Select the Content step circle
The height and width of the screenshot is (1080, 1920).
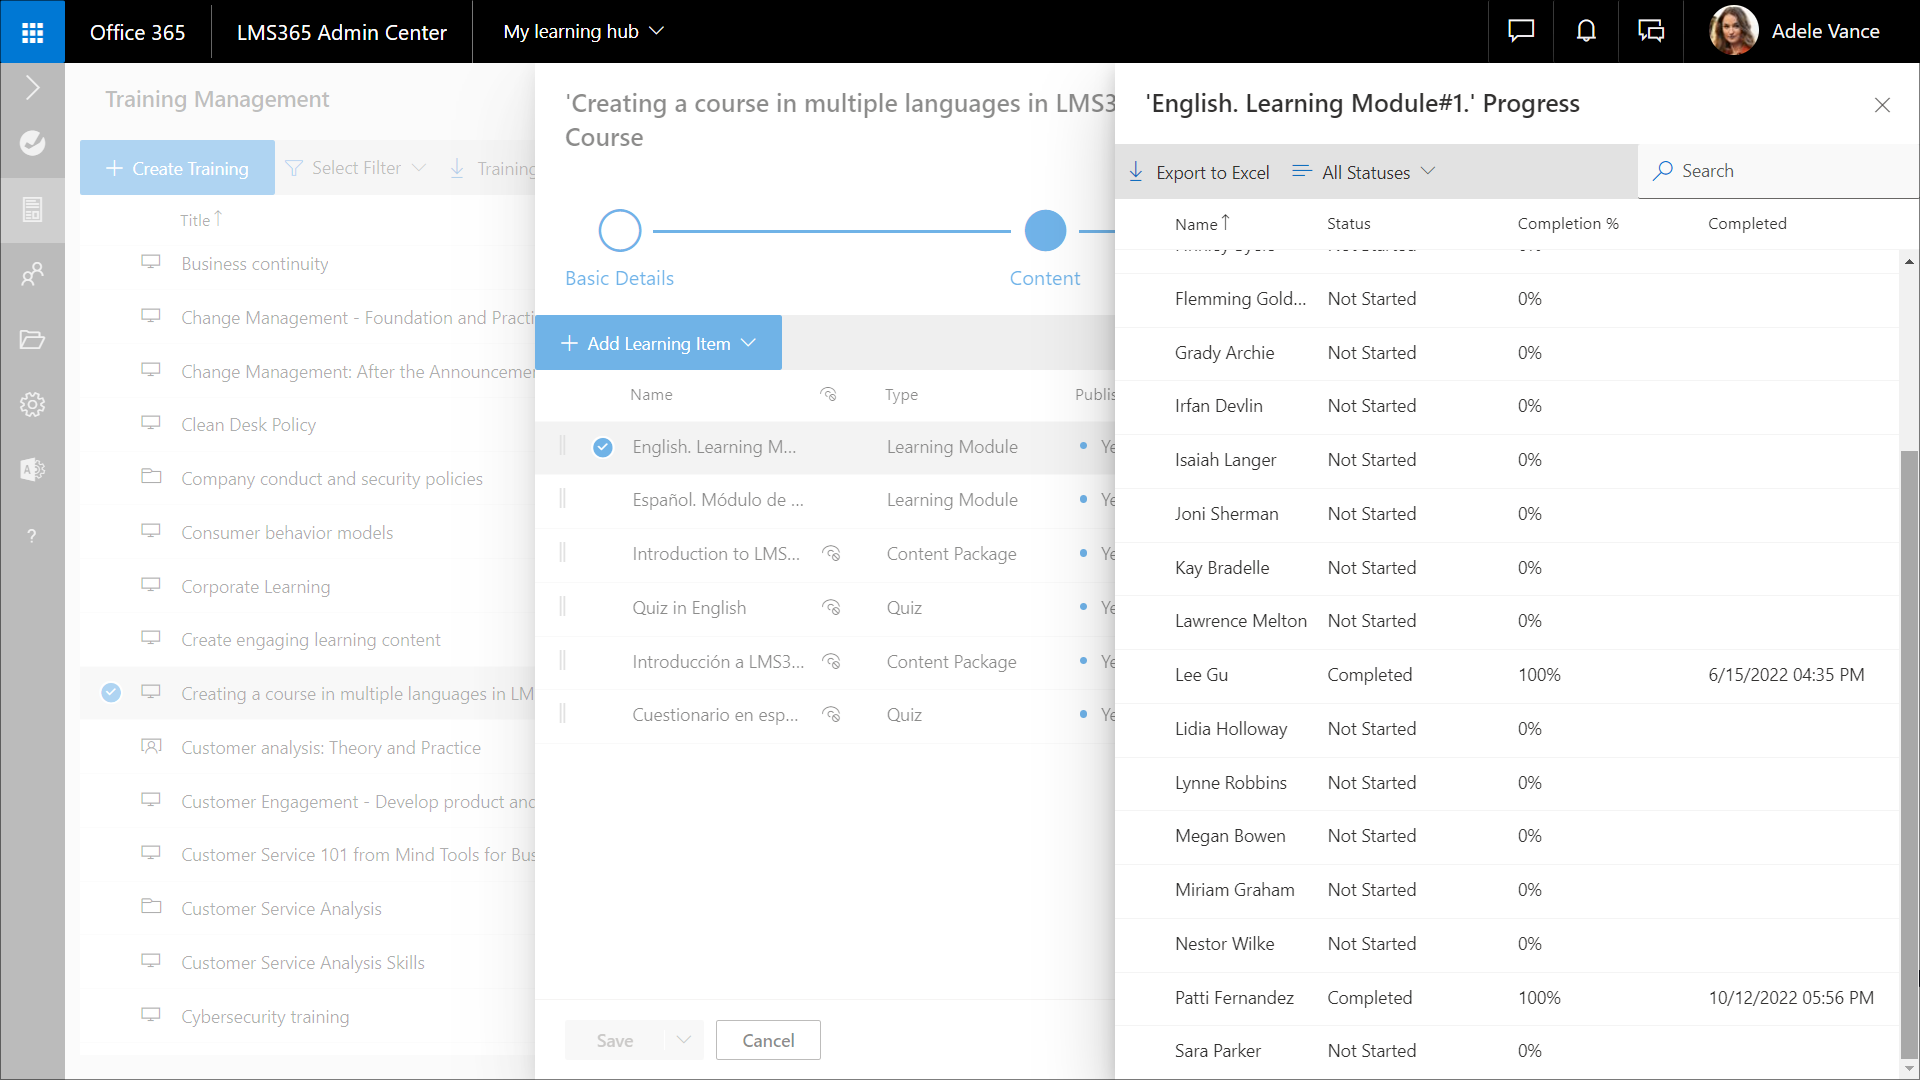click(1045, 231)
